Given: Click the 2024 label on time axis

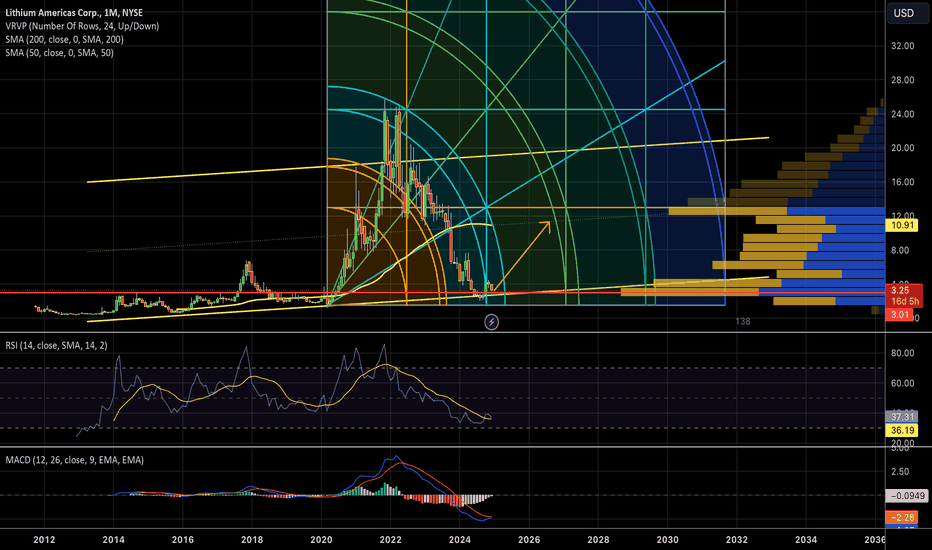Looking at the screenshot, I should 459,540.
